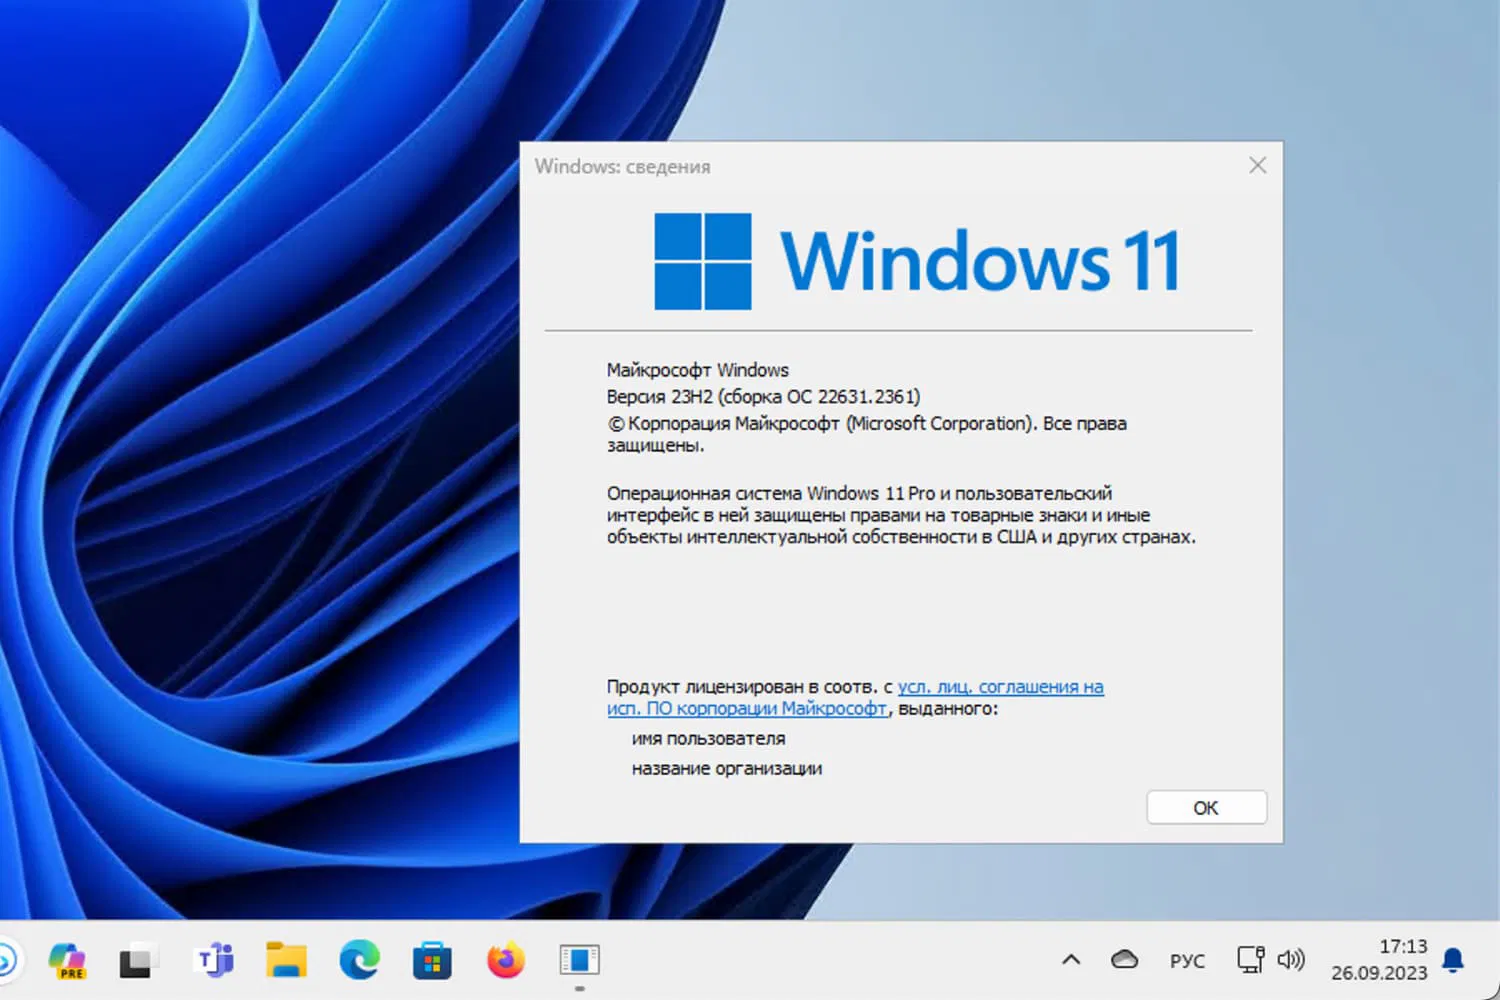Expand the hidden tray icons chevron
Screen dimensions: 1500x1000
(x=1071, y=960)
